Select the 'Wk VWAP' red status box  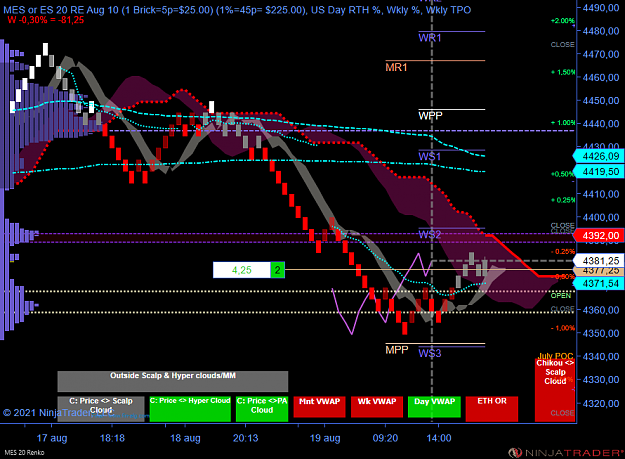pos(377,407)
